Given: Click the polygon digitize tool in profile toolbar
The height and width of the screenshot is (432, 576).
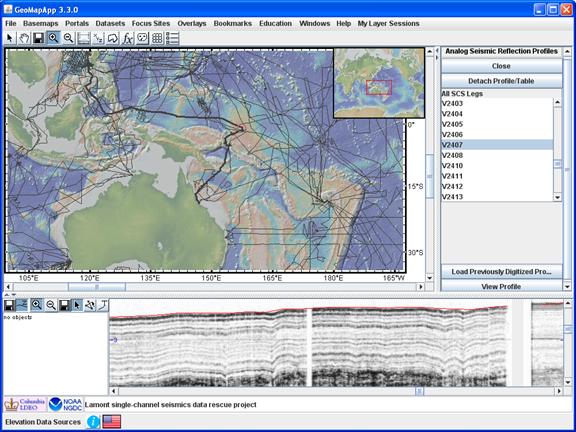Looking at the screenshot, I should [90, 305].
